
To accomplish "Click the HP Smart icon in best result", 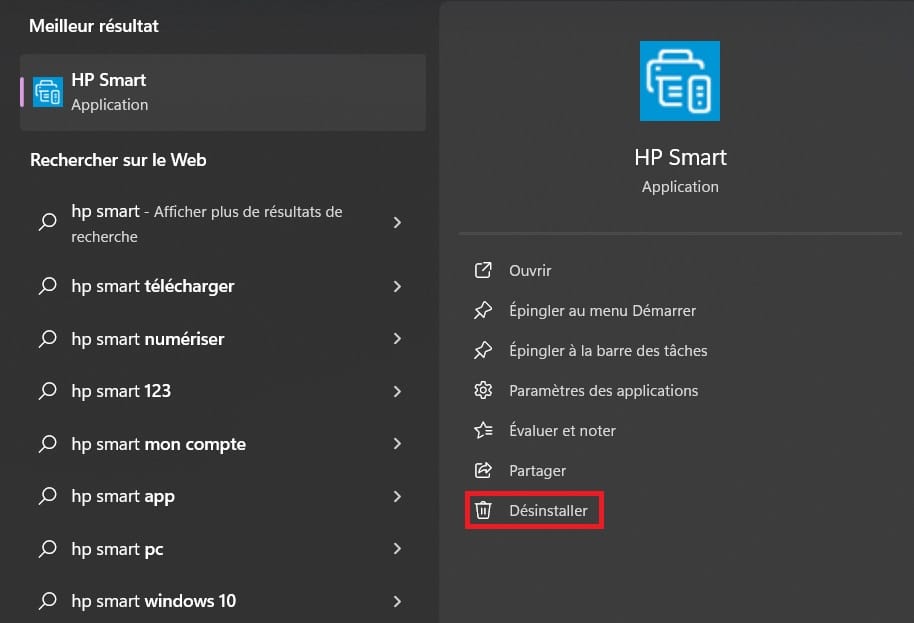I will [x=48, y=92].
